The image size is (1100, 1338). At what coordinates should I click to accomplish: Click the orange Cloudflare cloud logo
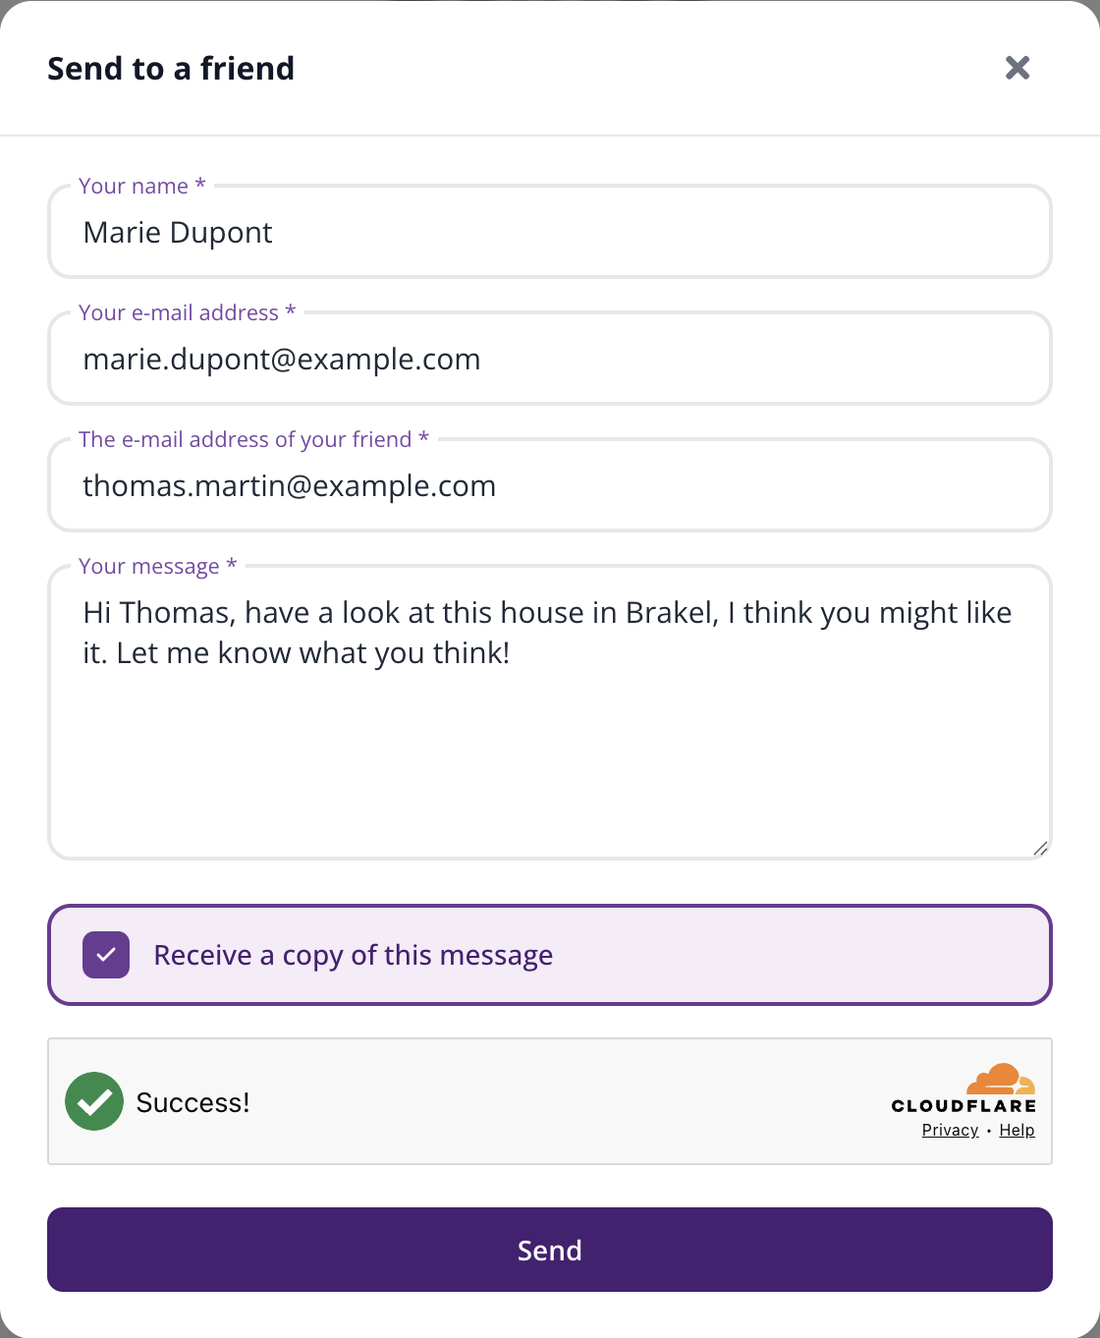(x=1000, y=1079)
